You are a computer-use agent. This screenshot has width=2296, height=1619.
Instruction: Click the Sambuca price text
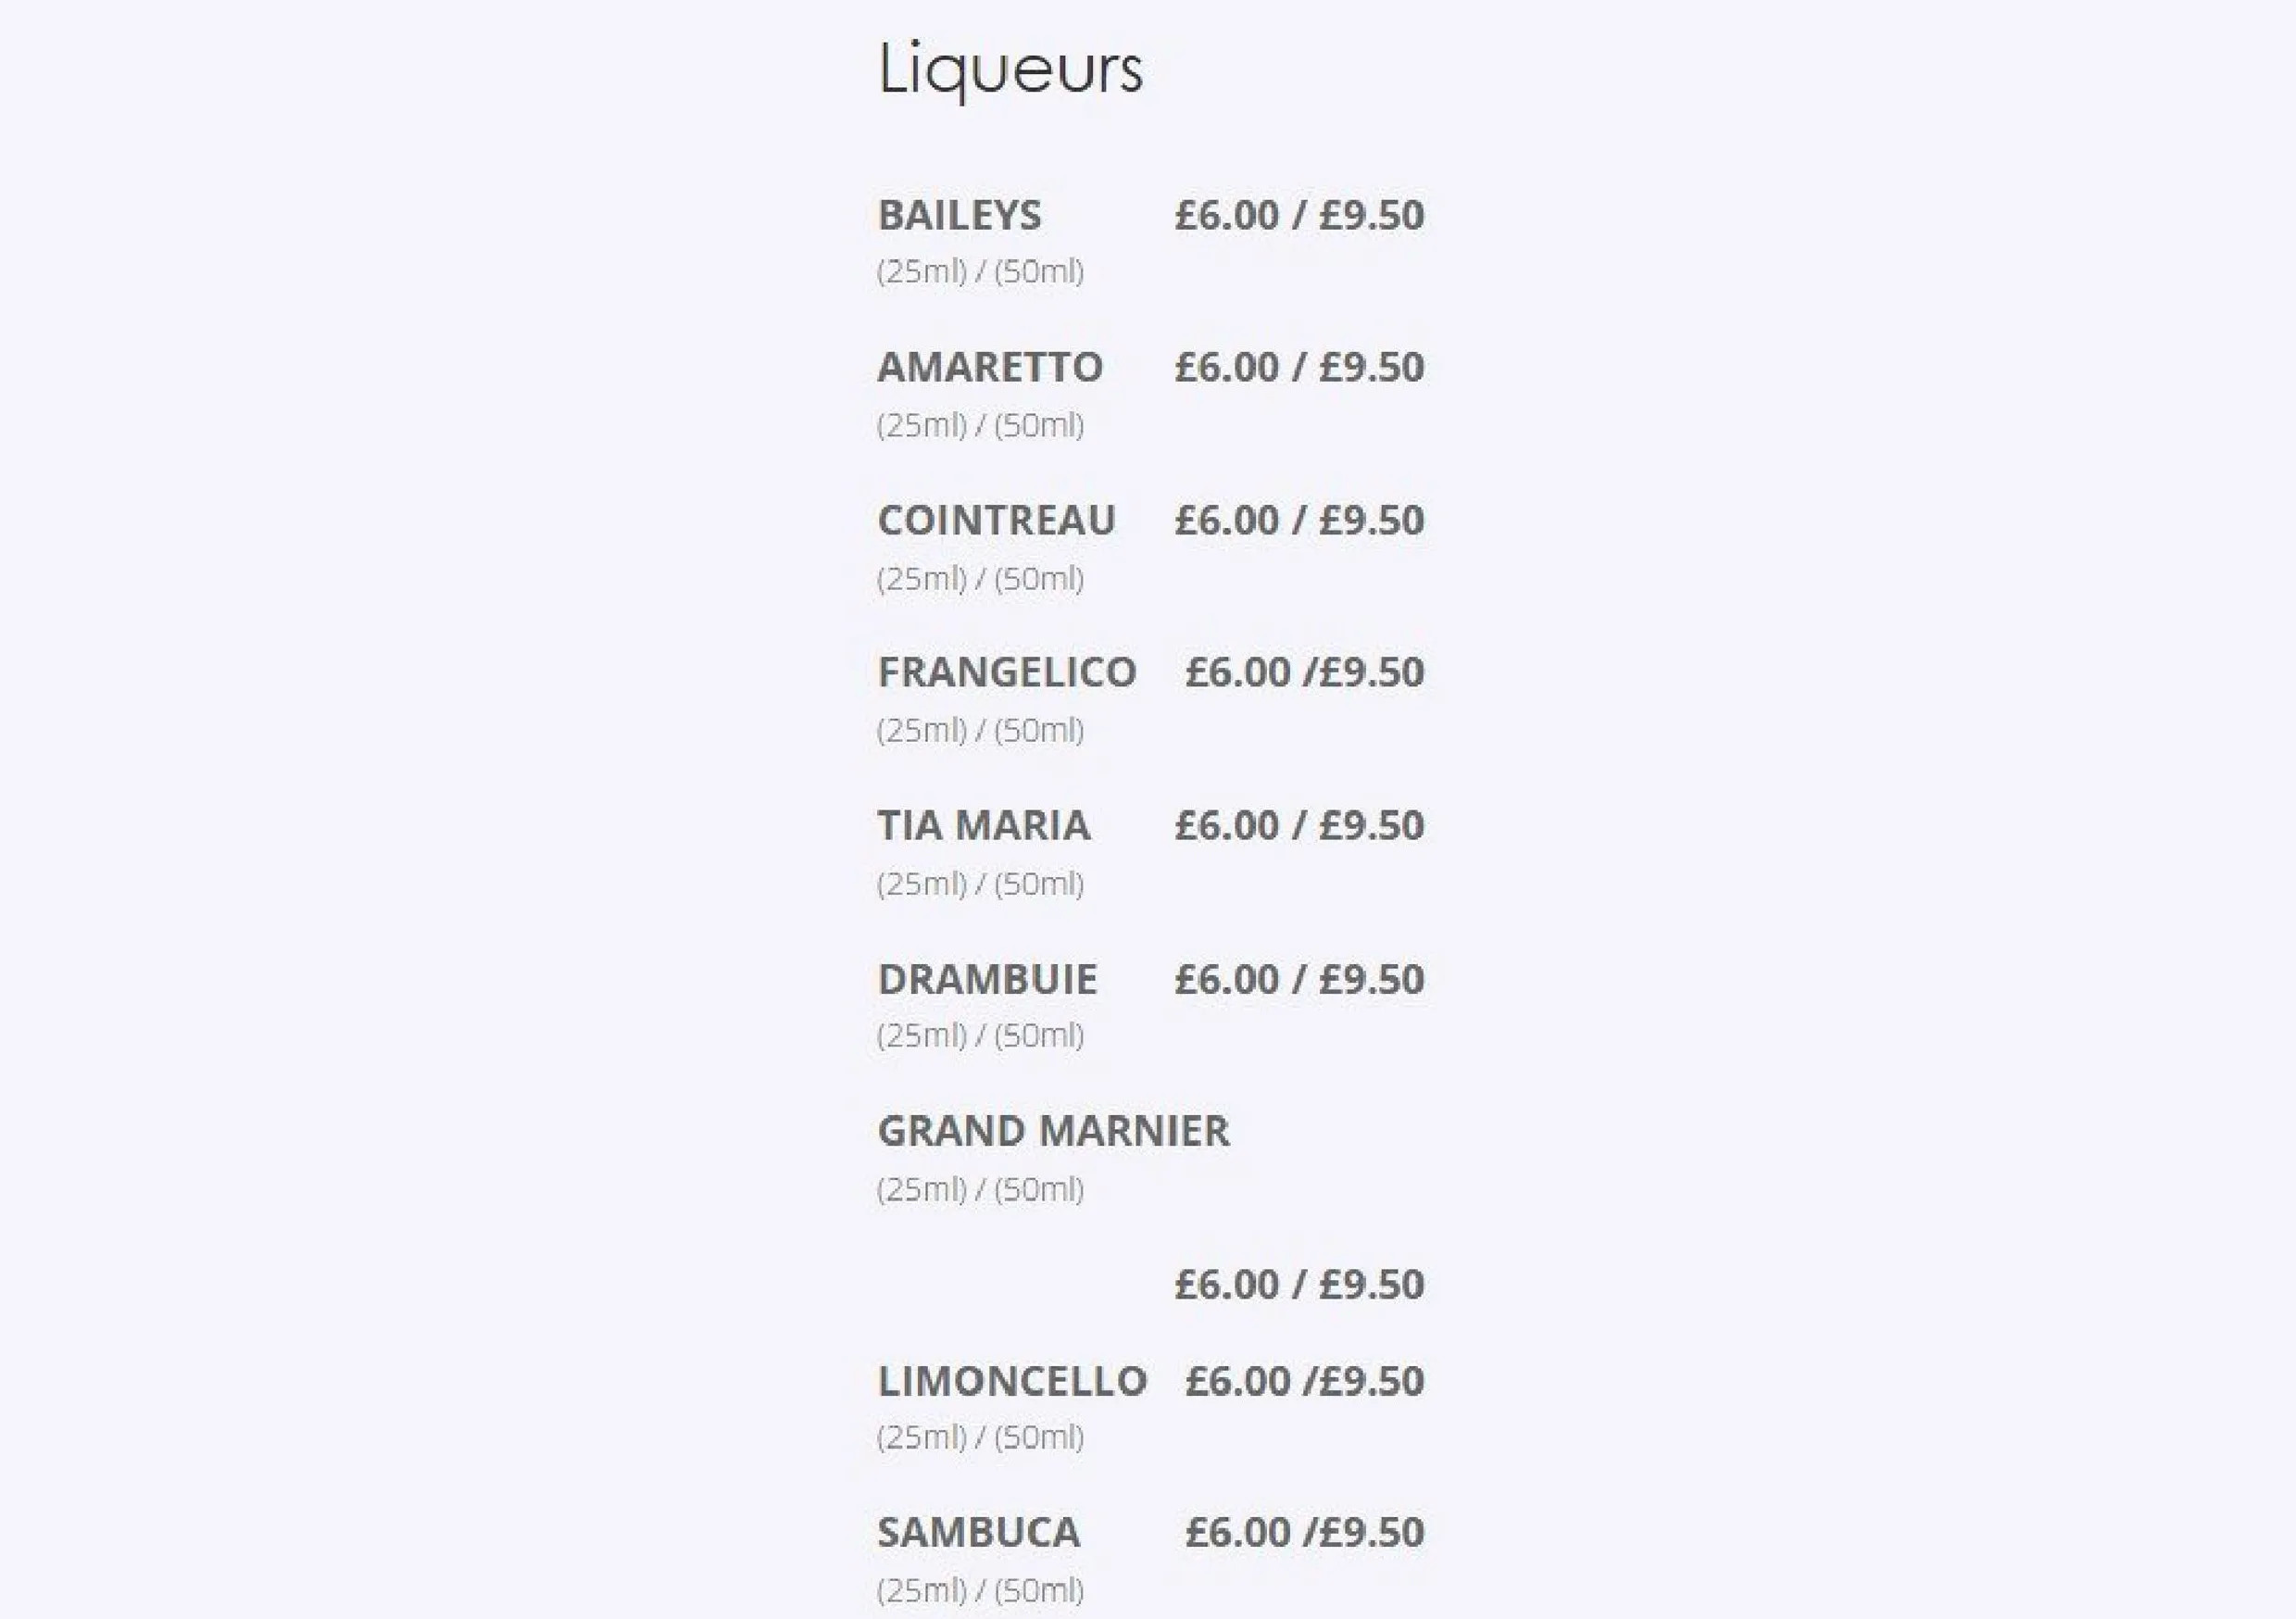(x=1304, y=1532)
